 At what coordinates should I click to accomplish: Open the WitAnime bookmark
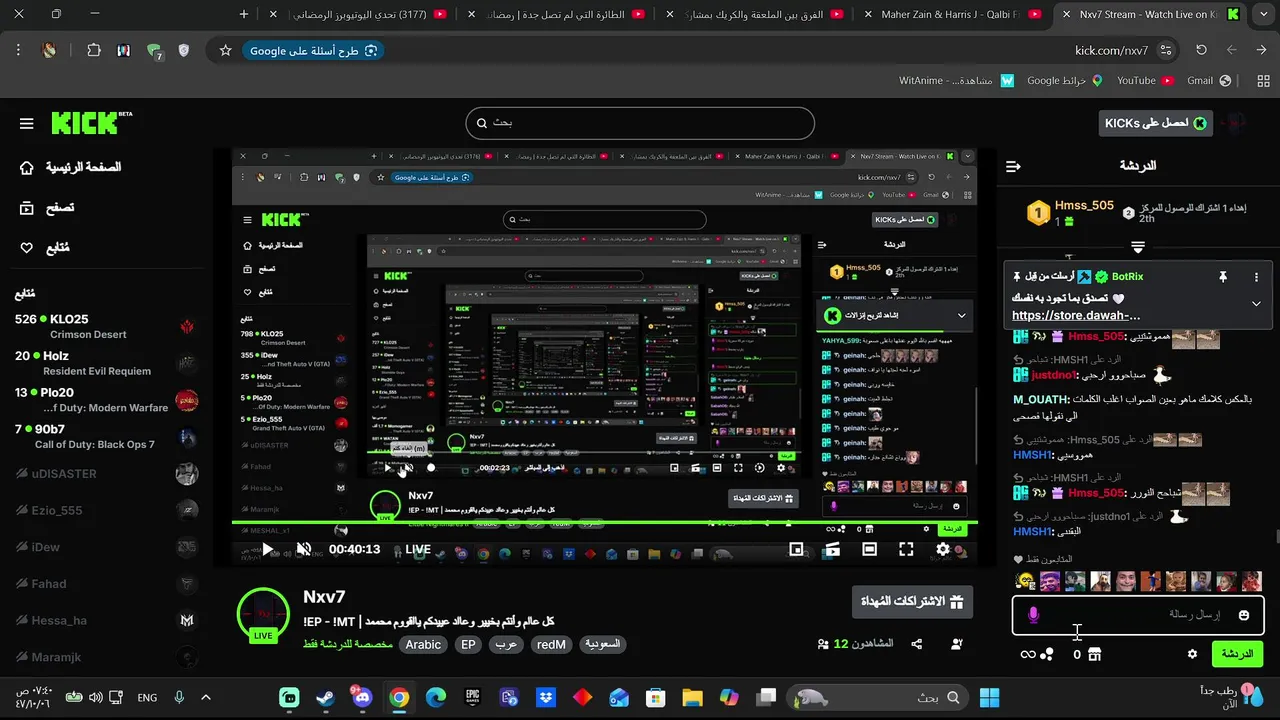956,80
